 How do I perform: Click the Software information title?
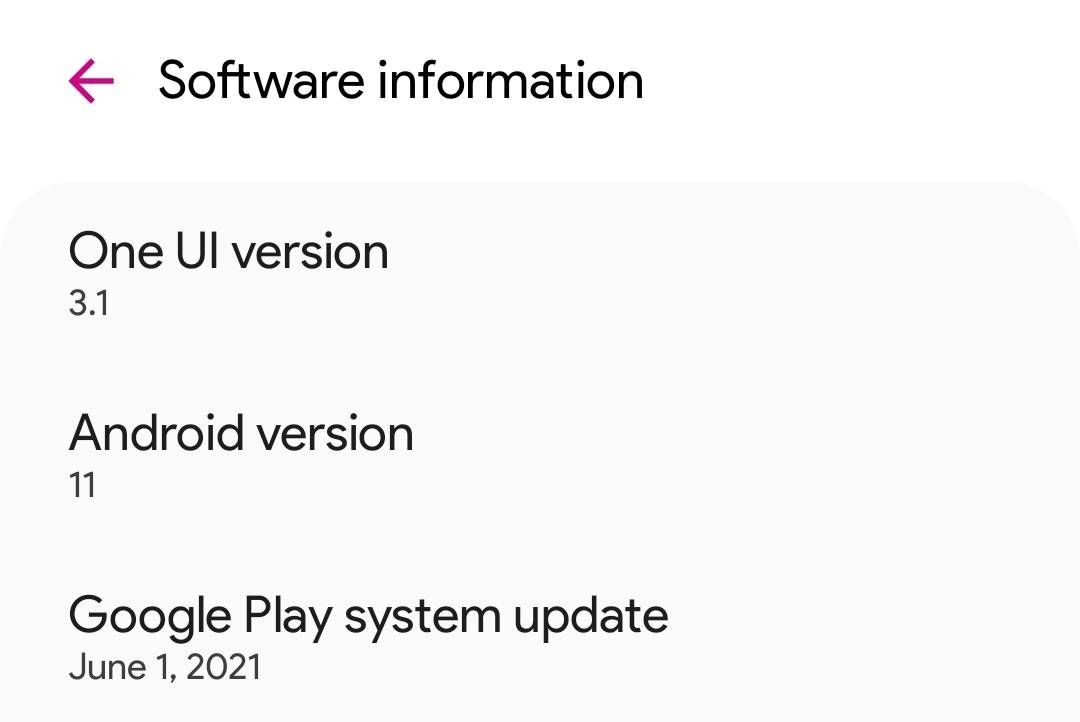pyautogui.click(x=400, y=80)
